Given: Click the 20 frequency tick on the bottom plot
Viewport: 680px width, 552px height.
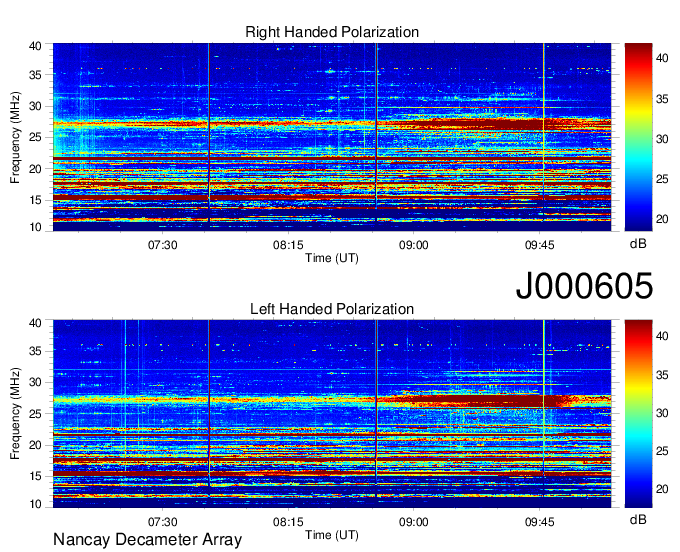Looking at the screenshot, I should pyautogui.click(x=35, y=445).
